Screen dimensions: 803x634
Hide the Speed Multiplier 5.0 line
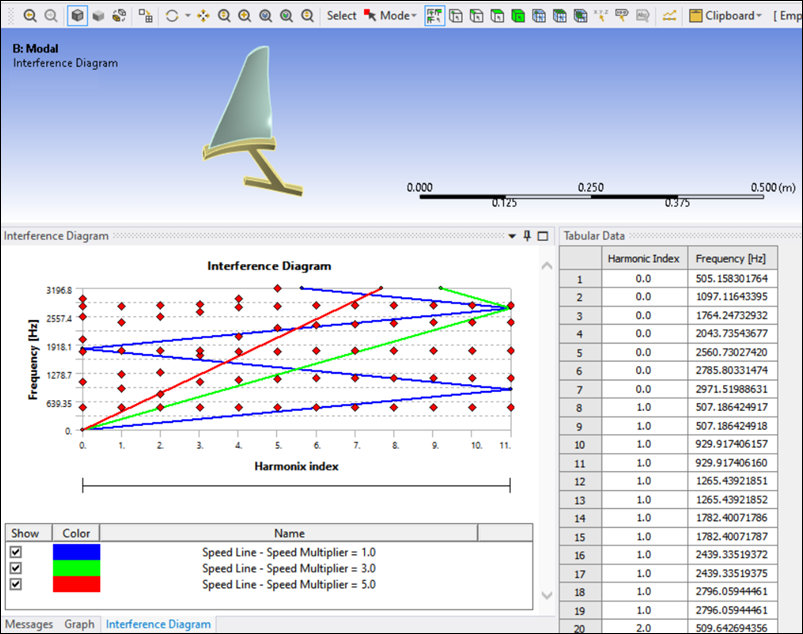point(16,584)
